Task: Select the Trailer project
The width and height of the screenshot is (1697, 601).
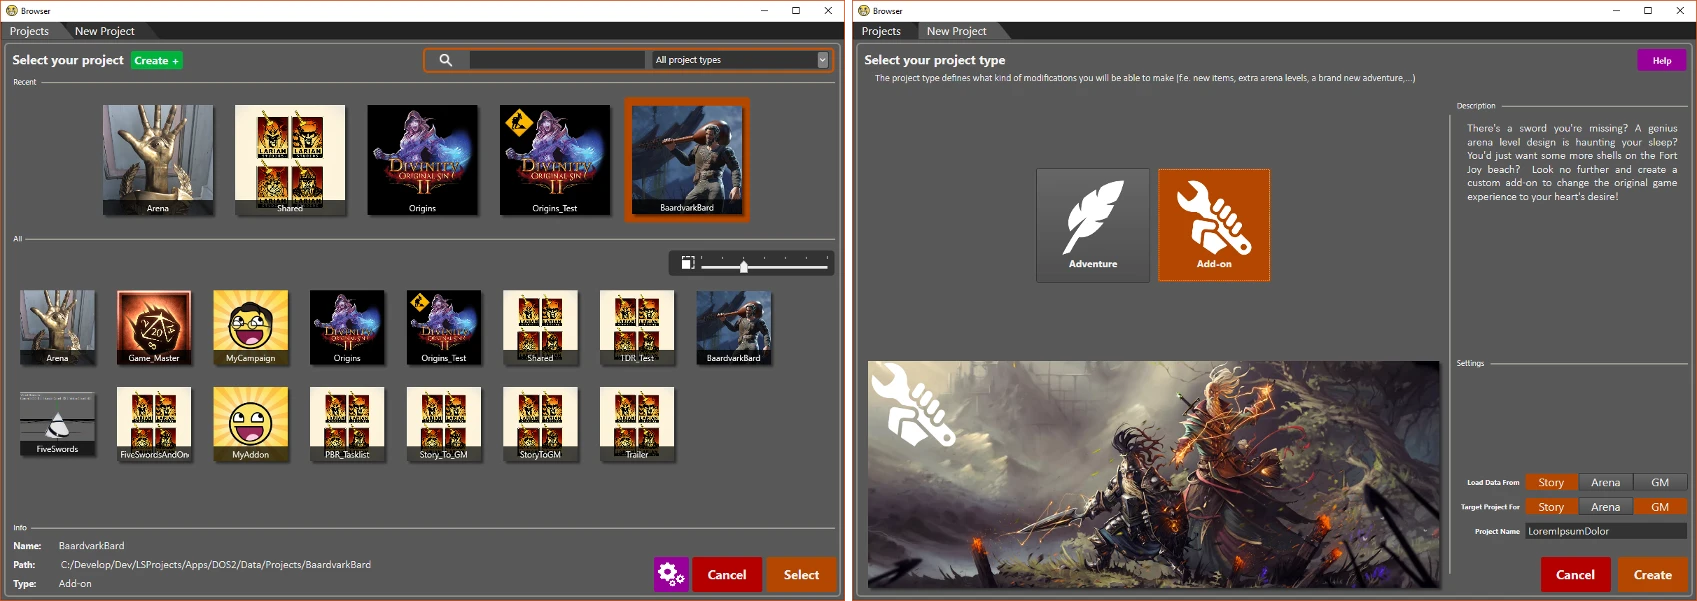Action: [x=637, y=424]
